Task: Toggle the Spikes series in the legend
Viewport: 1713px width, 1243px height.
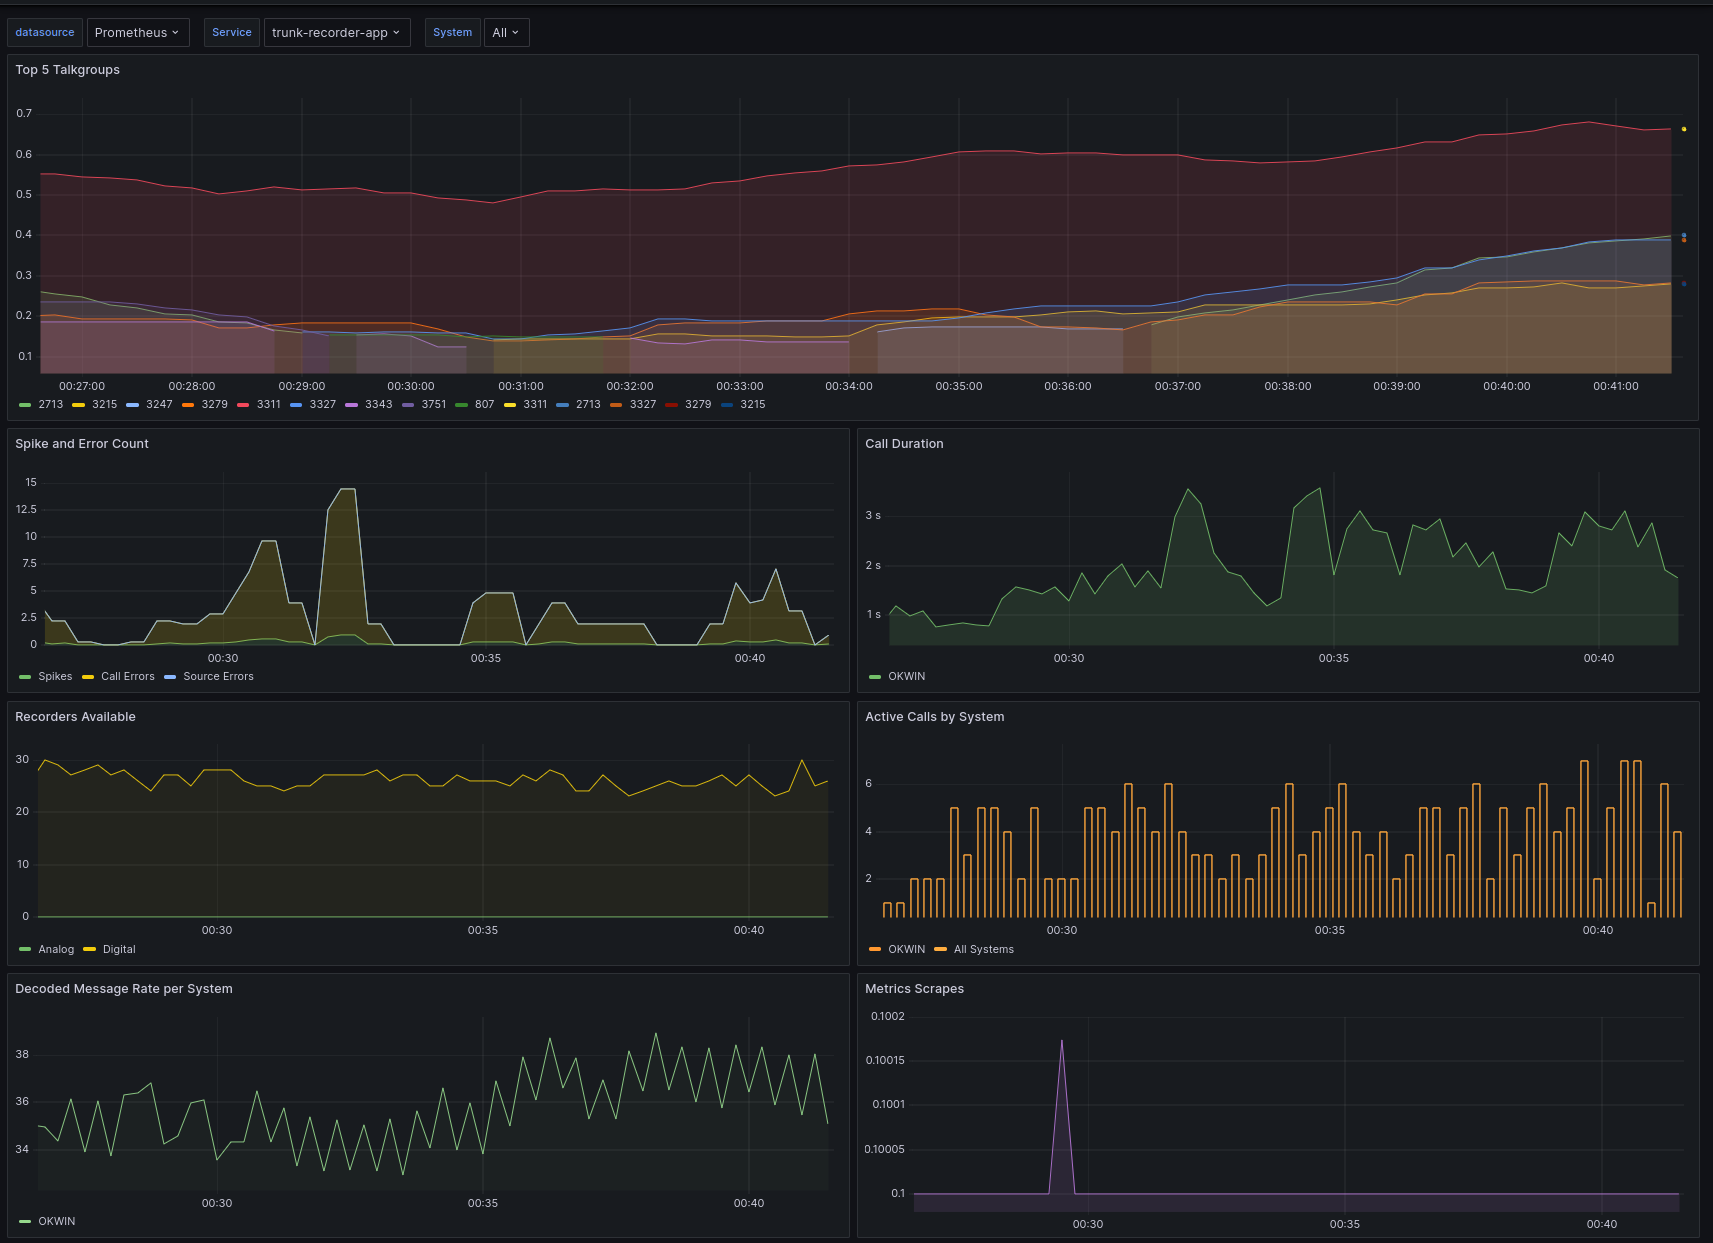Action: pyautogui.click(x=55, y=677)
